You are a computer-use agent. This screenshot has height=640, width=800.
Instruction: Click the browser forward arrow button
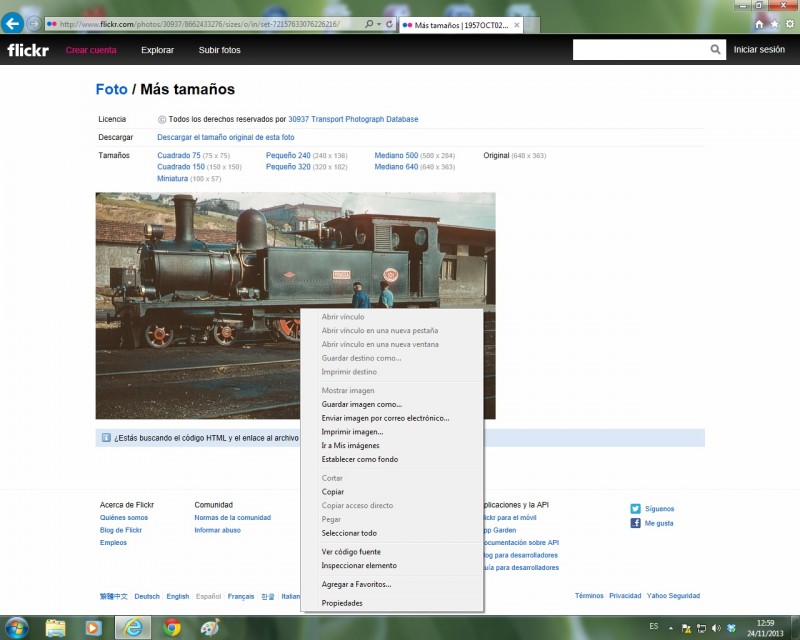tap(34, 23)
